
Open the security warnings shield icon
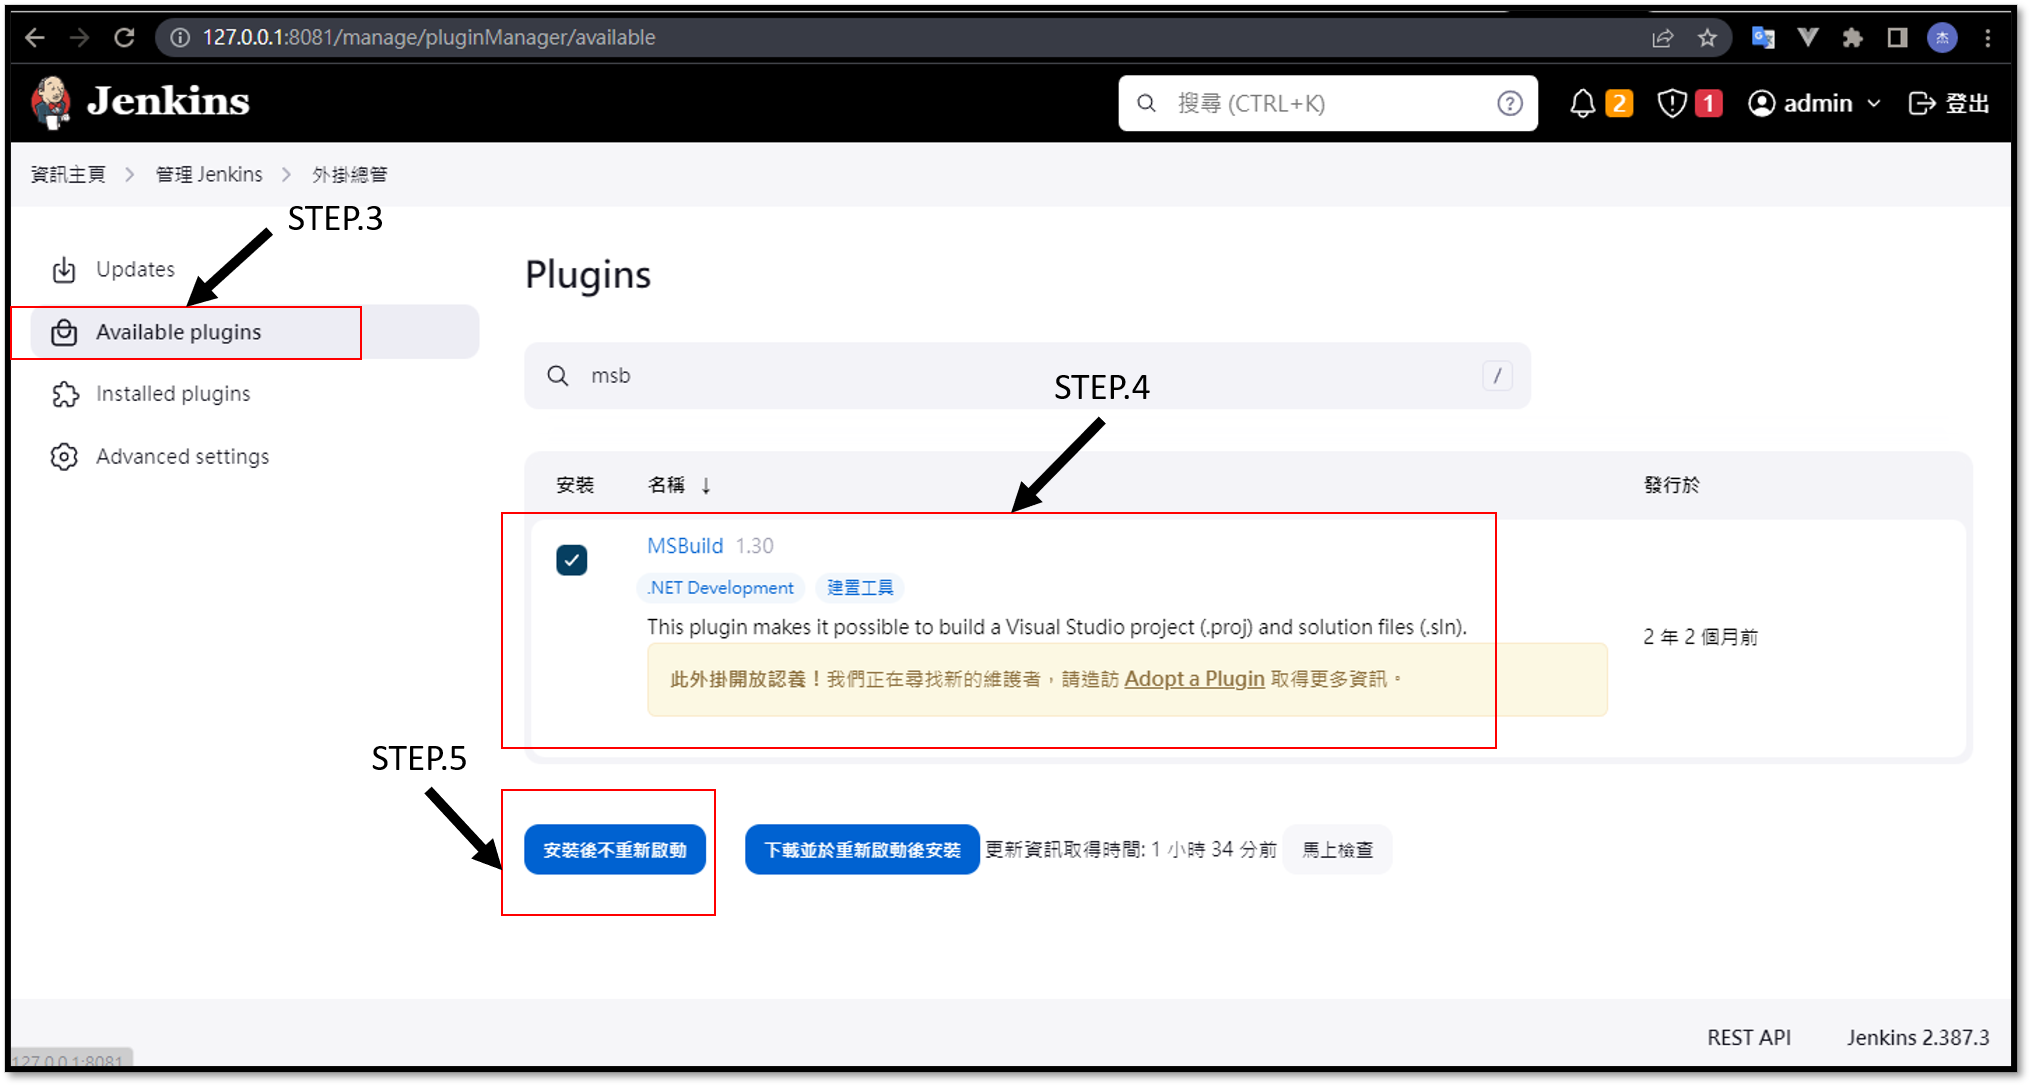1671,103
